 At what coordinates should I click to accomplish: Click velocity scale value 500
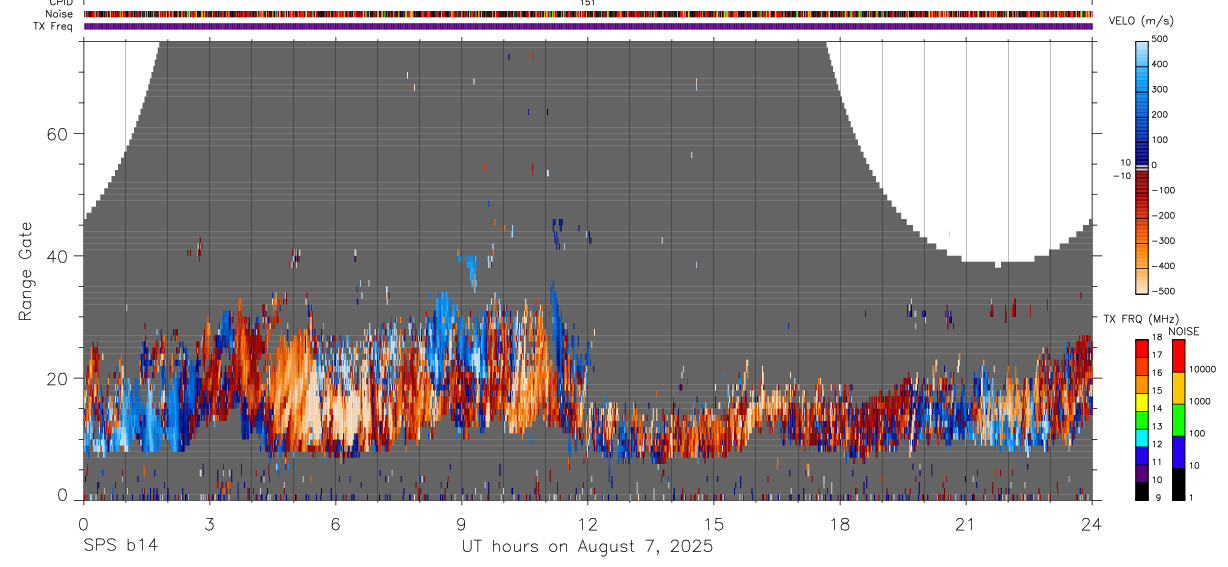1160,39
